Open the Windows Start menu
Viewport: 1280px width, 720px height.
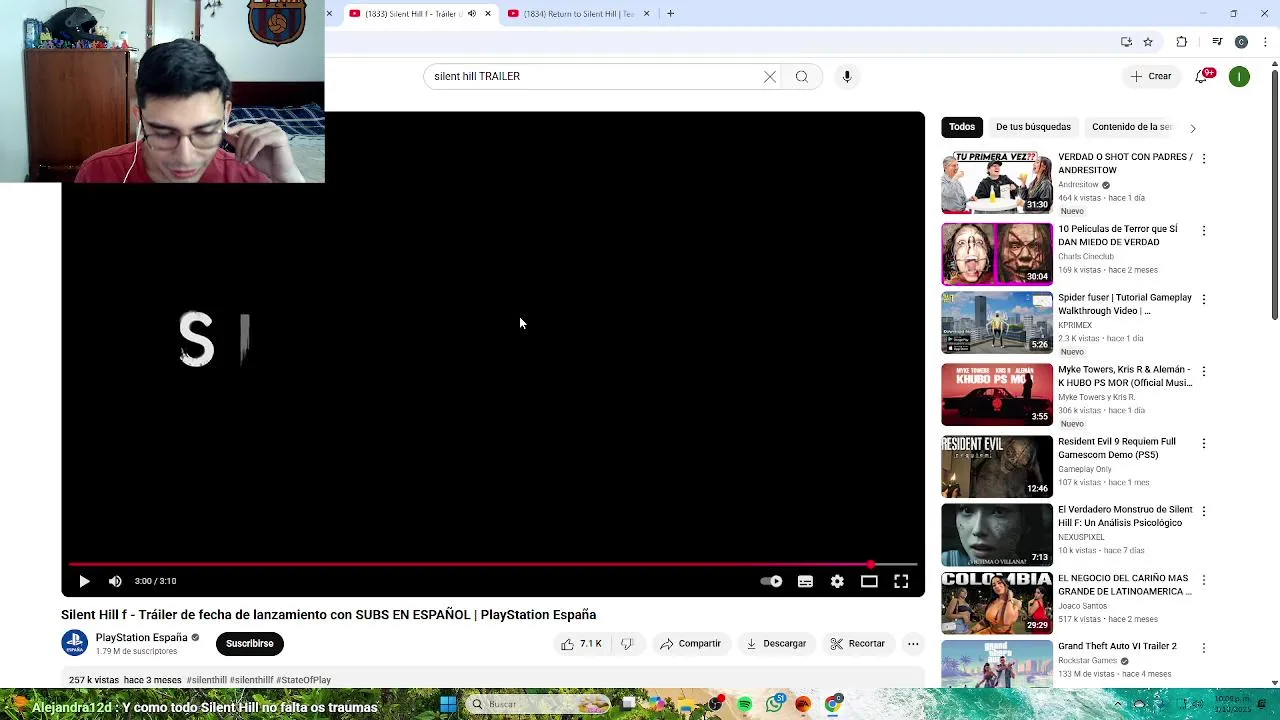pyautogui.click(x=448, y=705)
